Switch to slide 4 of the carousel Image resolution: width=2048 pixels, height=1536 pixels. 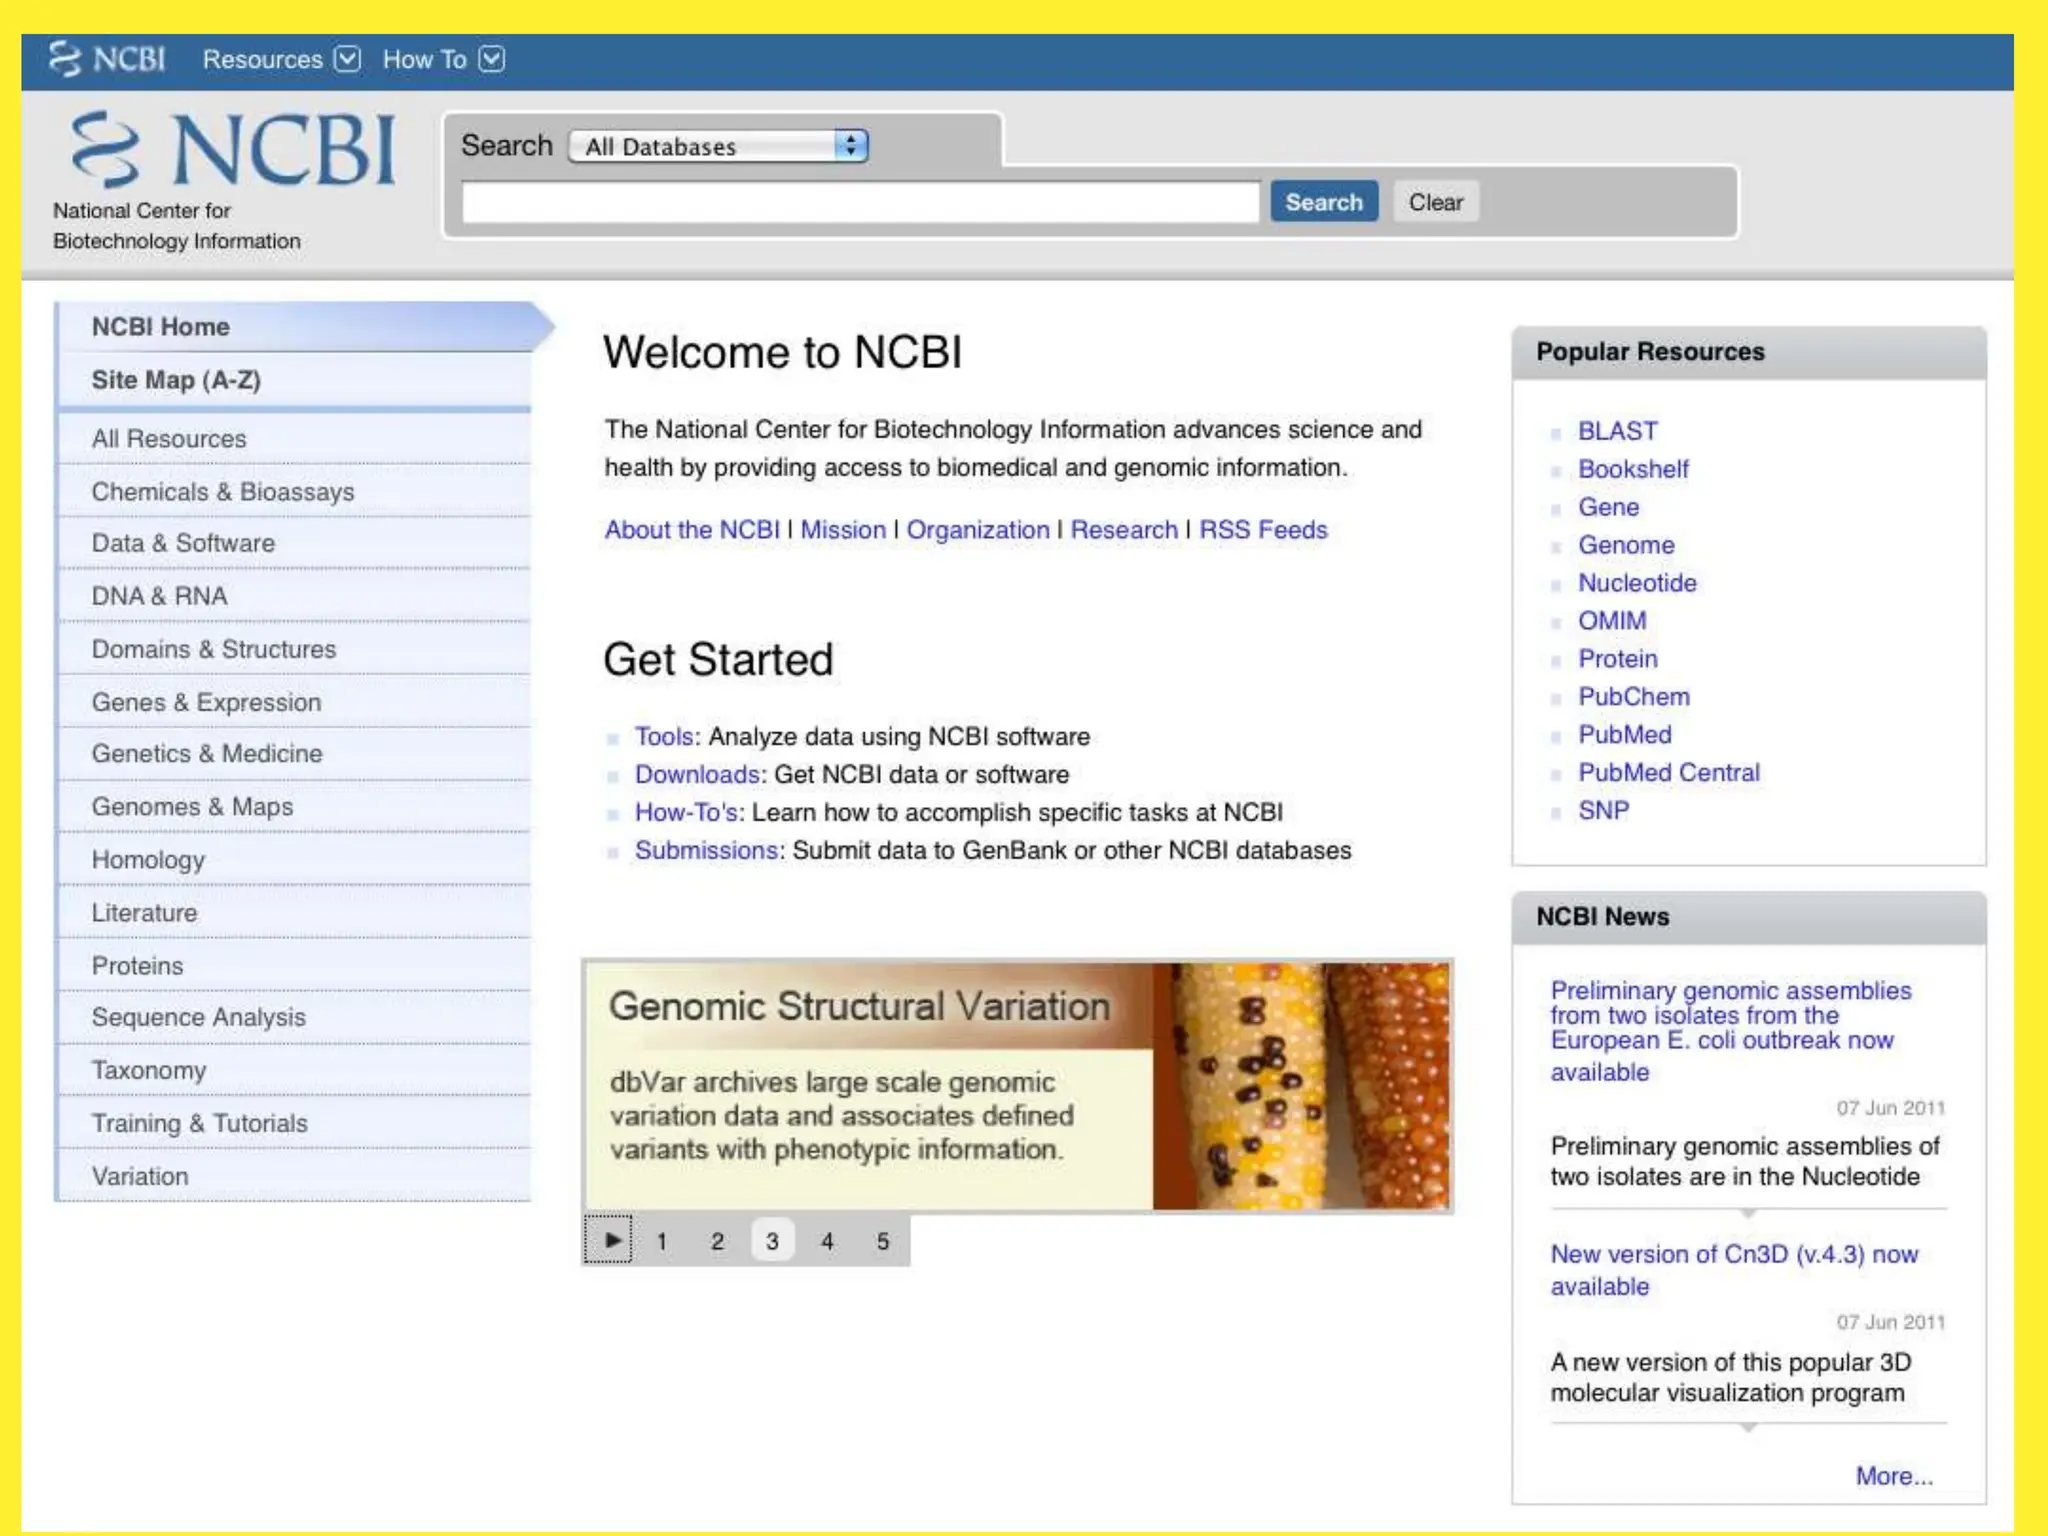point(827,1241)
